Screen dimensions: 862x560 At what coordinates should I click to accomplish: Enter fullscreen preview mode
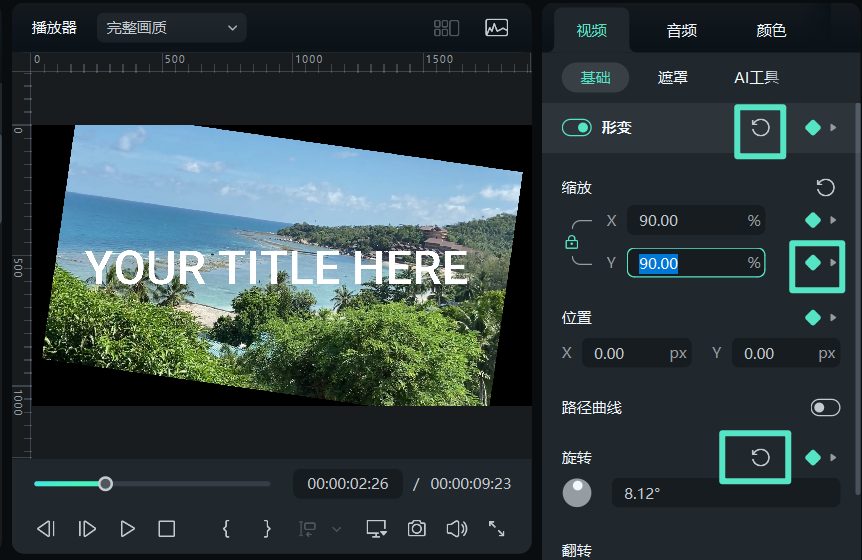[x=496, y=529]
